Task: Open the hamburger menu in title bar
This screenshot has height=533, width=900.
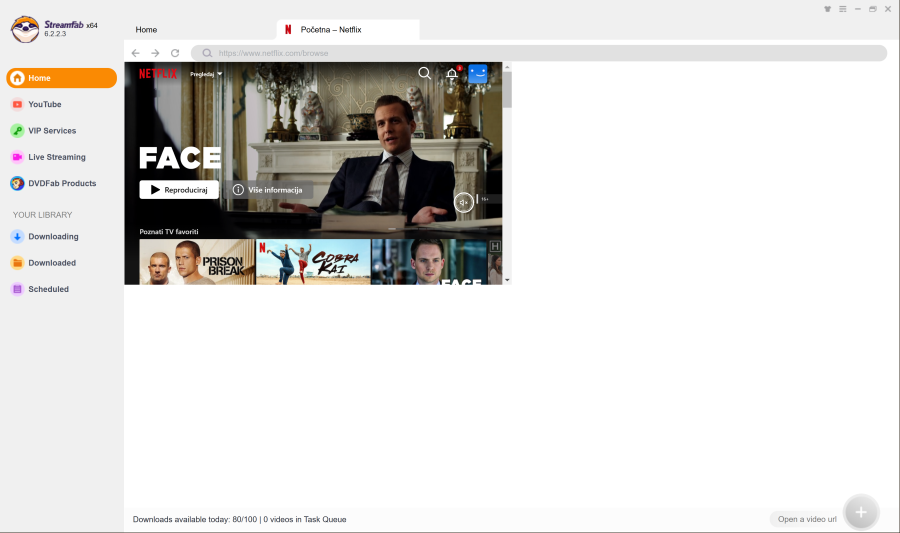Action: pyautogui.click(x=843, y=9)
